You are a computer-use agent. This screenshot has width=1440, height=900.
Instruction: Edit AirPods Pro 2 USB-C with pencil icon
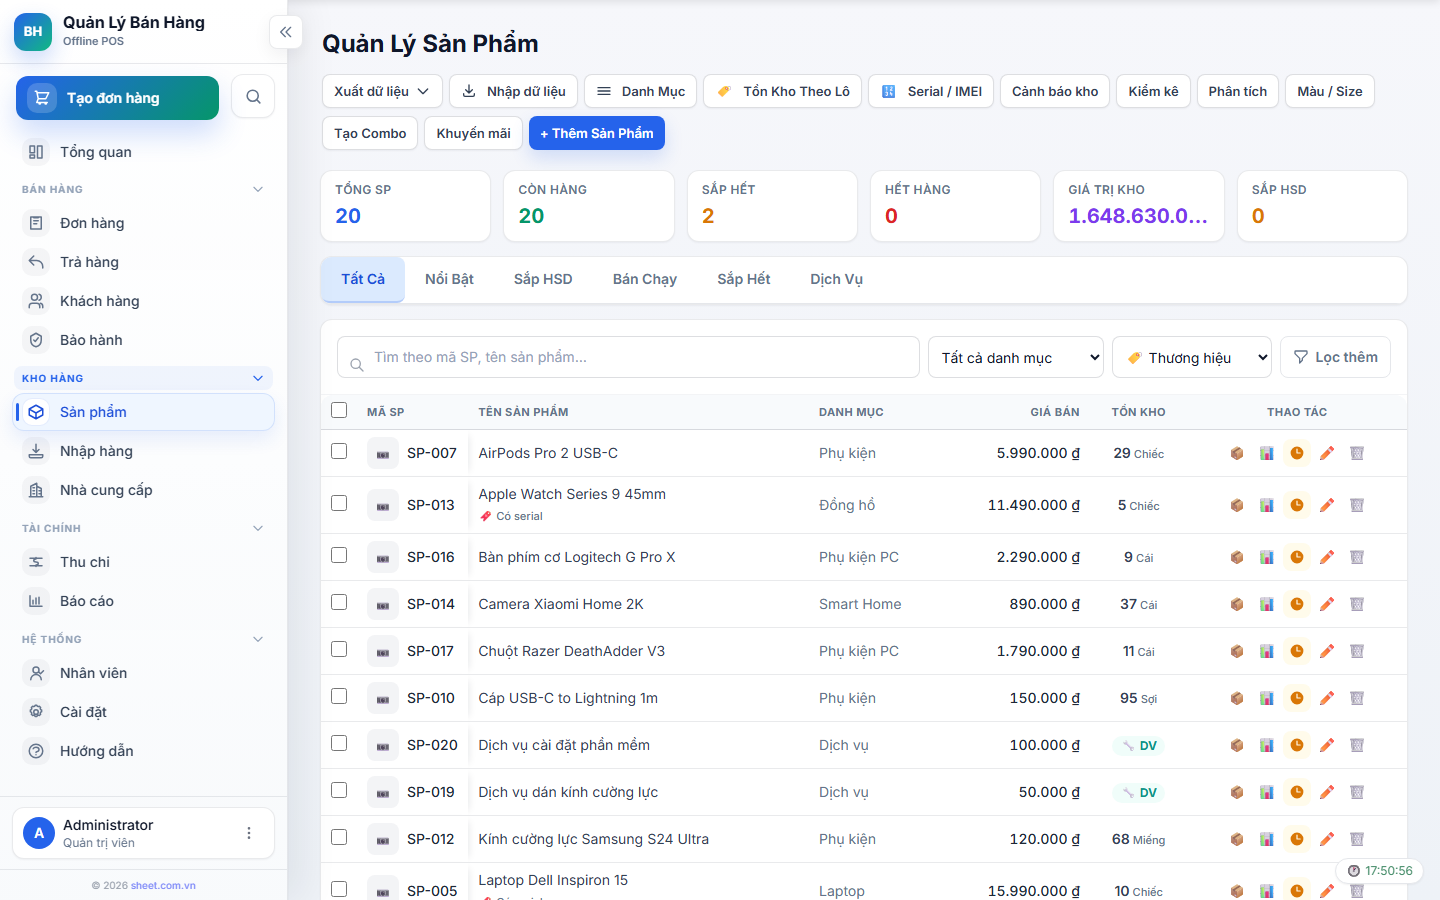coord(1327,453)
